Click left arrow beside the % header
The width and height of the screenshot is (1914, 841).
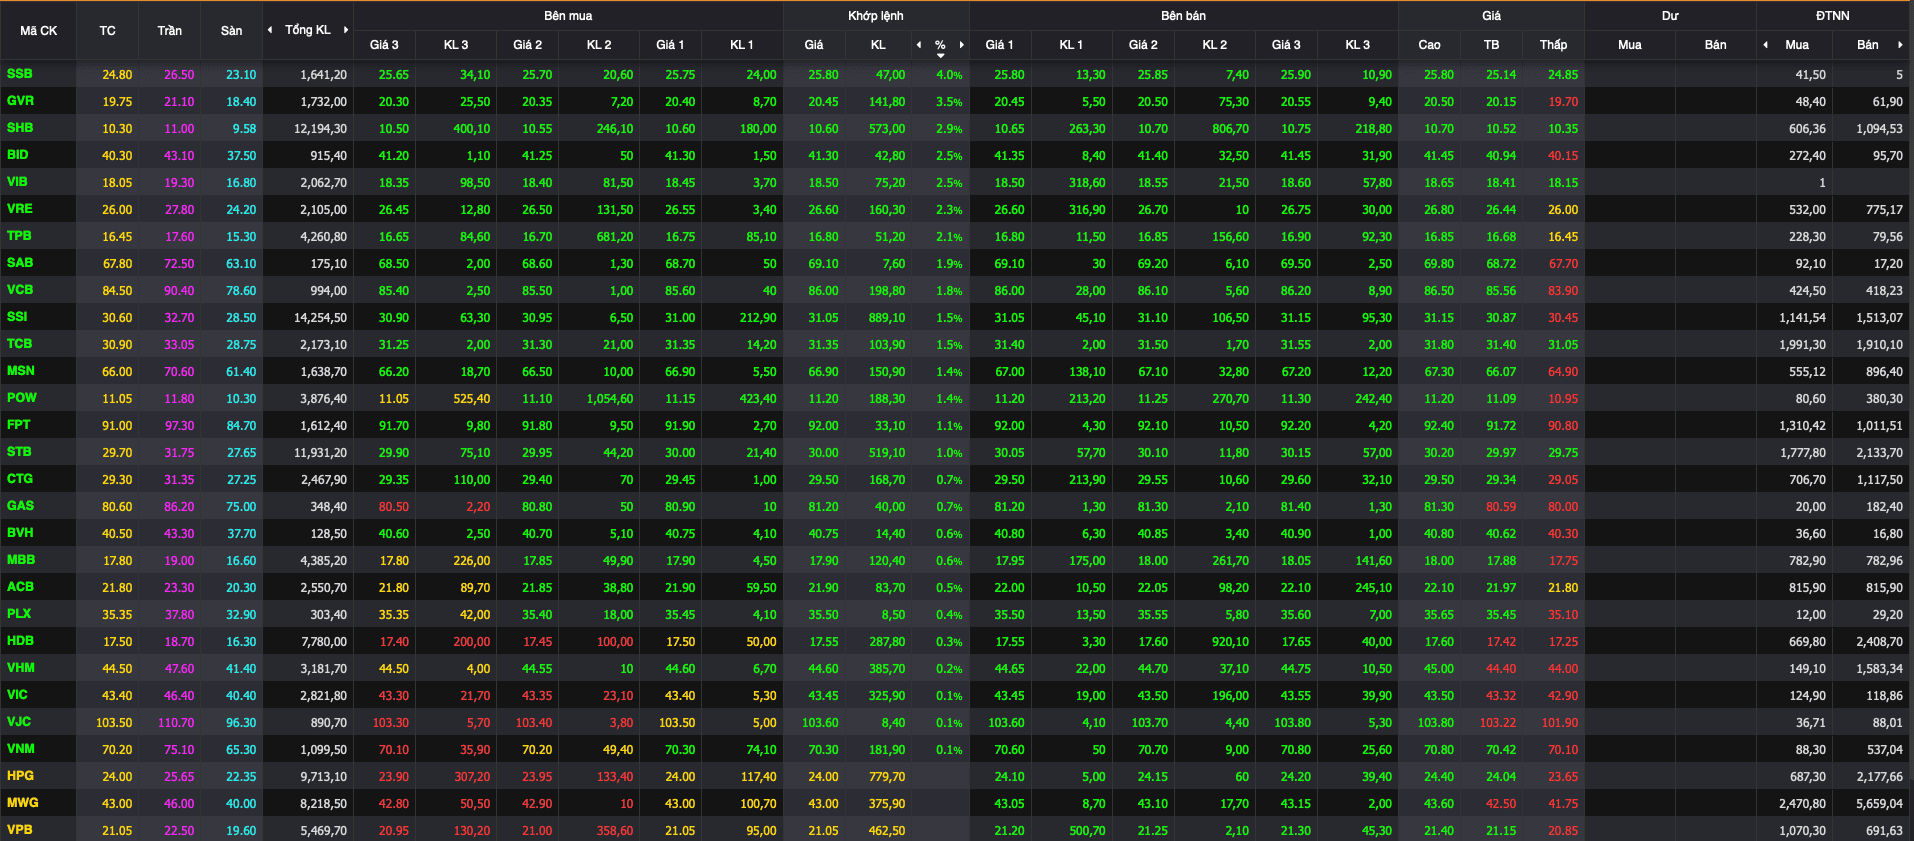[x=919, y=45]
